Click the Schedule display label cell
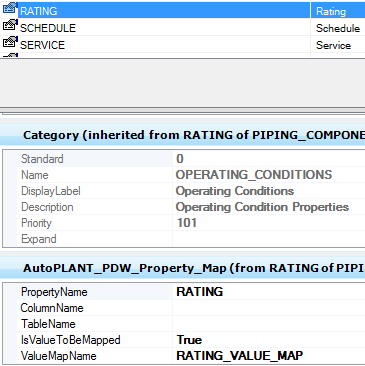Viewport: 365px width, 366px height. (338, 28)
